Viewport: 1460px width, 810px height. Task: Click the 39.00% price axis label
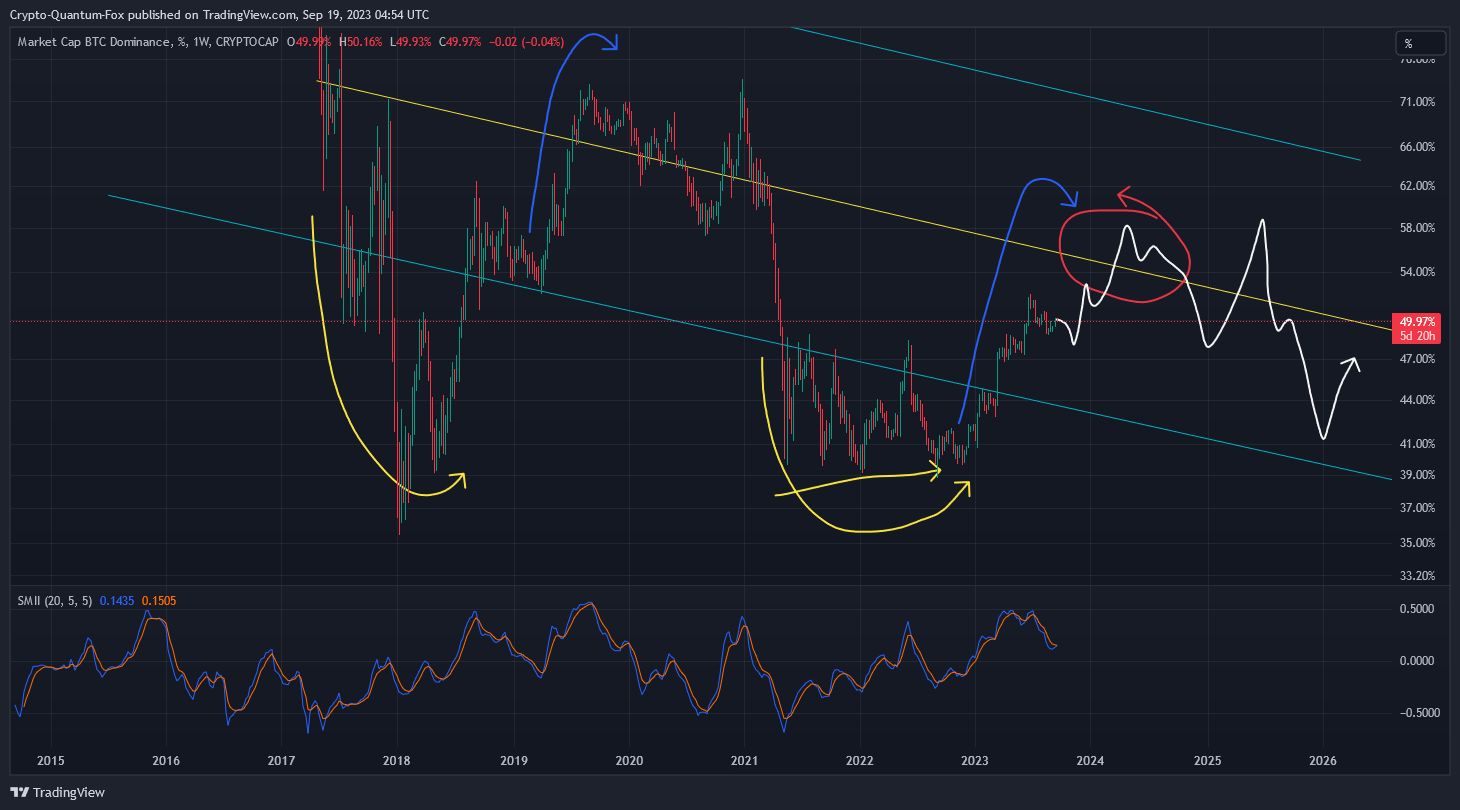(x=1418, y=475)
